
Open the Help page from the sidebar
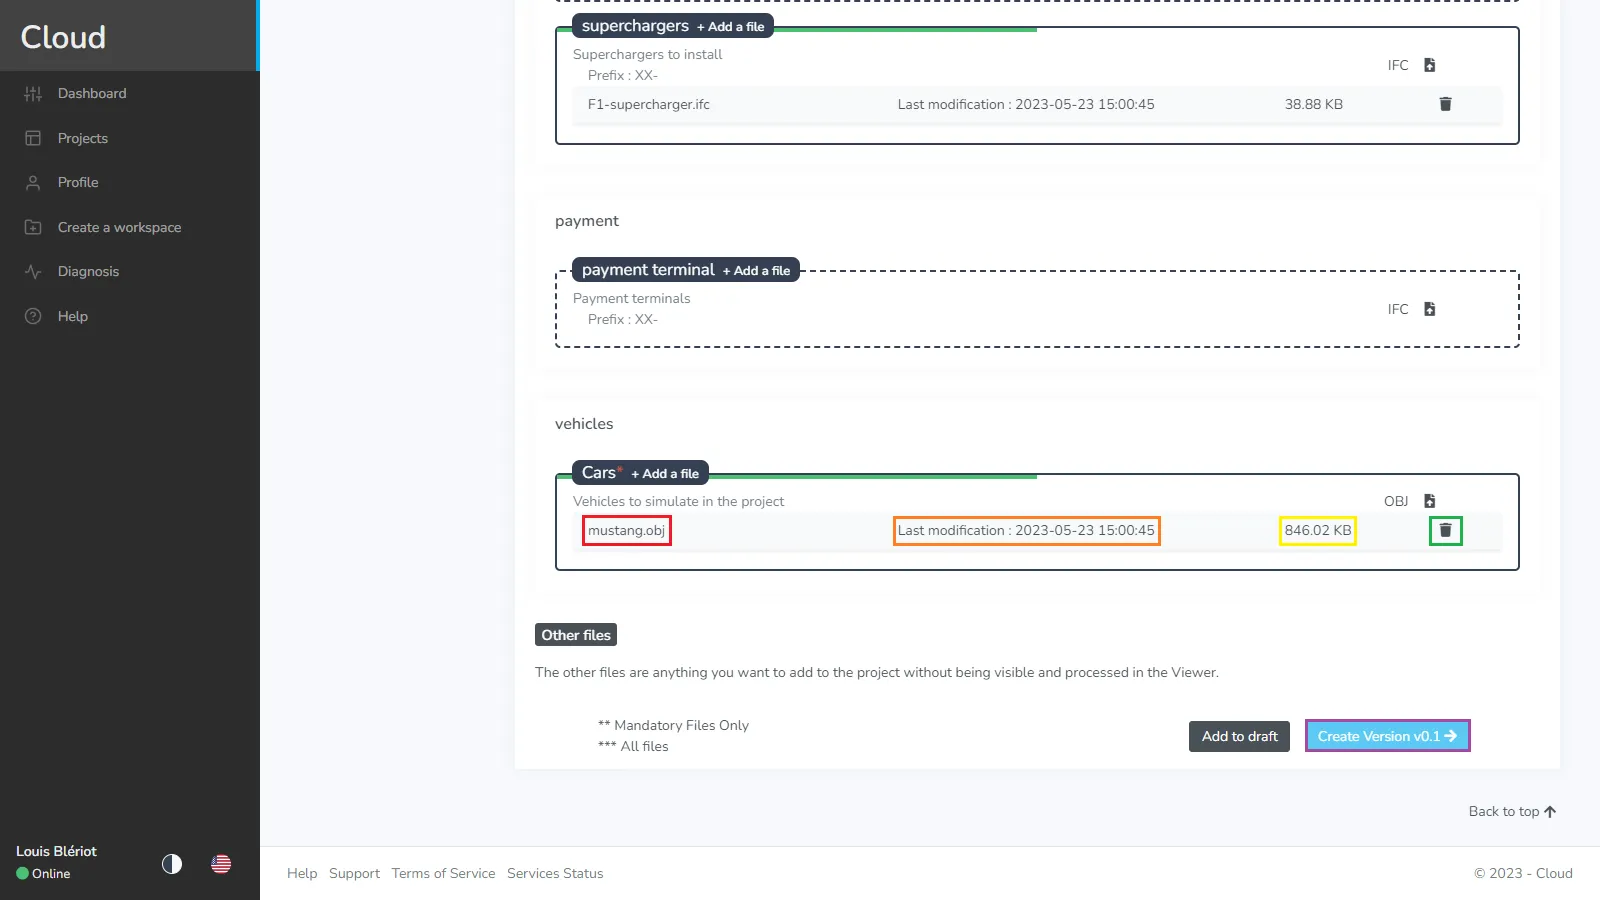tap(72, 316)
